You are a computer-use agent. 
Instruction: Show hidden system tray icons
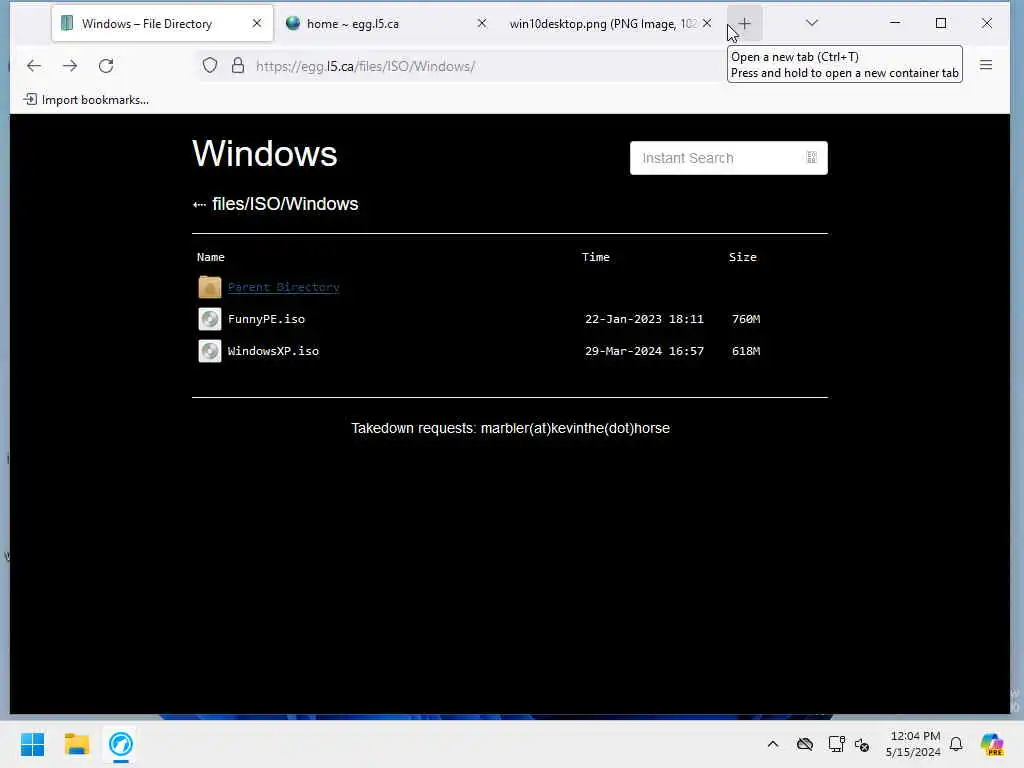(x=773, y=744)
